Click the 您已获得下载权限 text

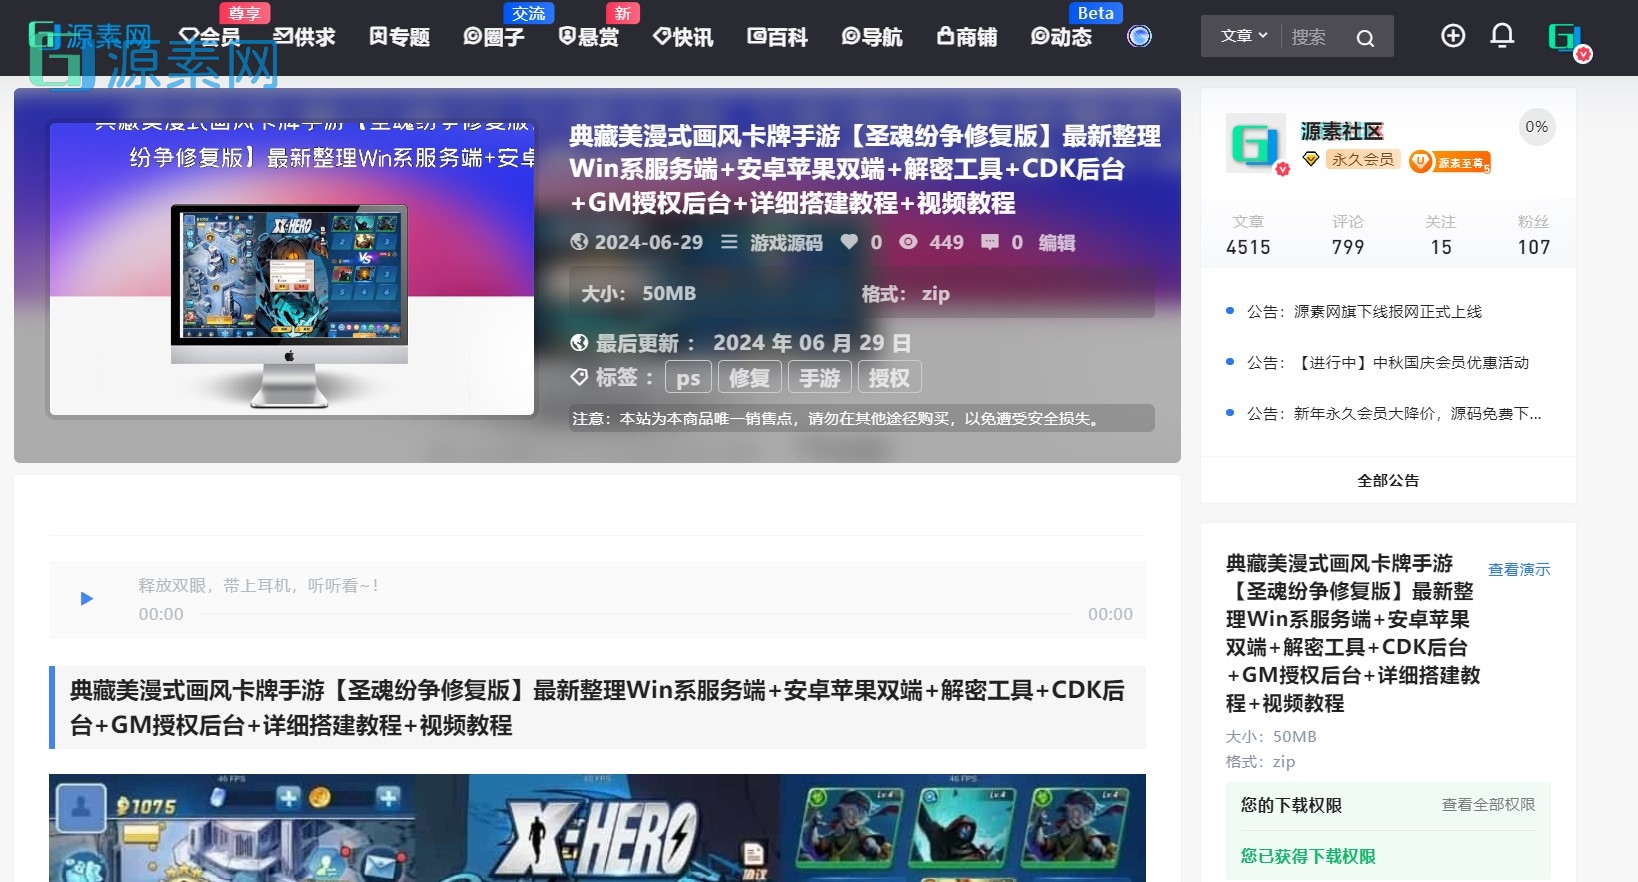1308,856
